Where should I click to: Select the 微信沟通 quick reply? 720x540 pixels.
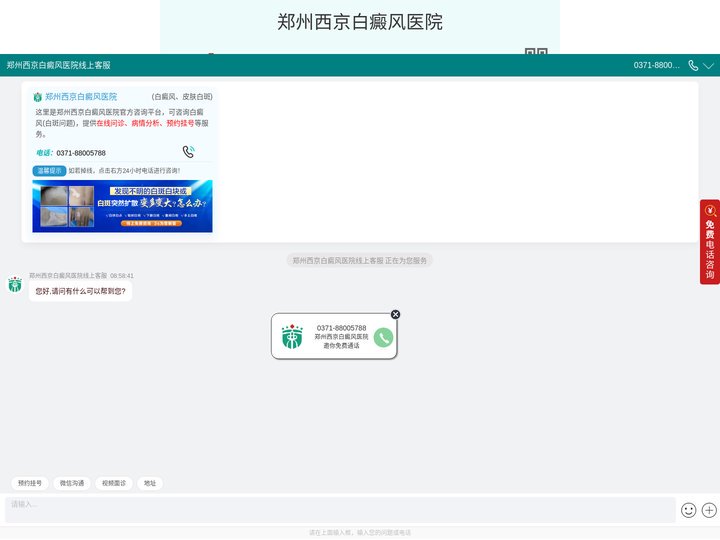pos(72,483)
